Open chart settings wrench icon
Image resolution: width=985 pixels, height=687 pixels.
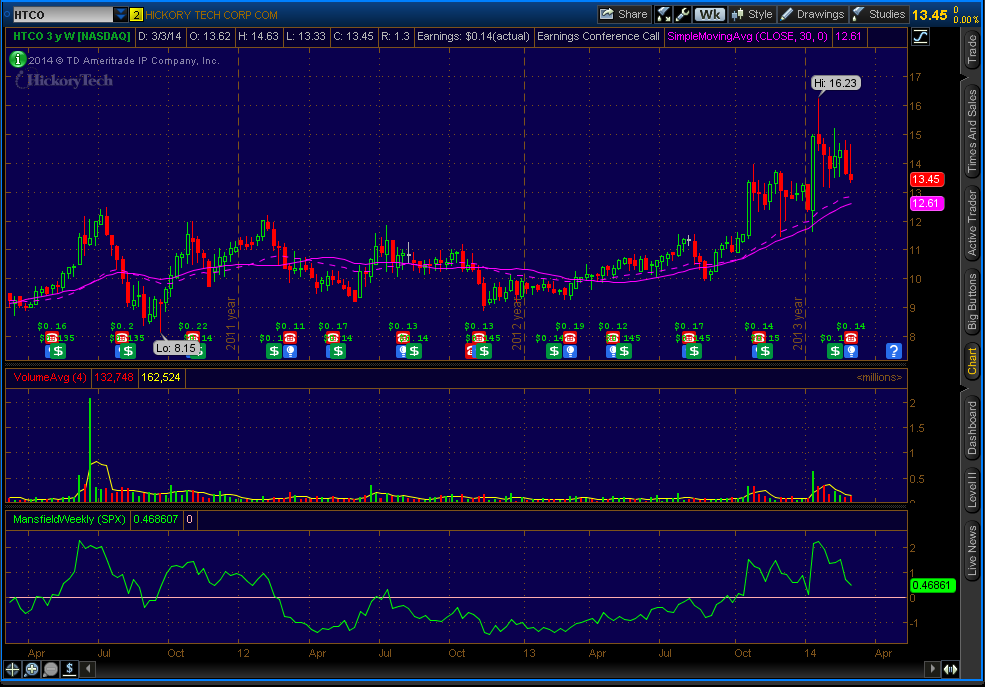tap(682, 14)
